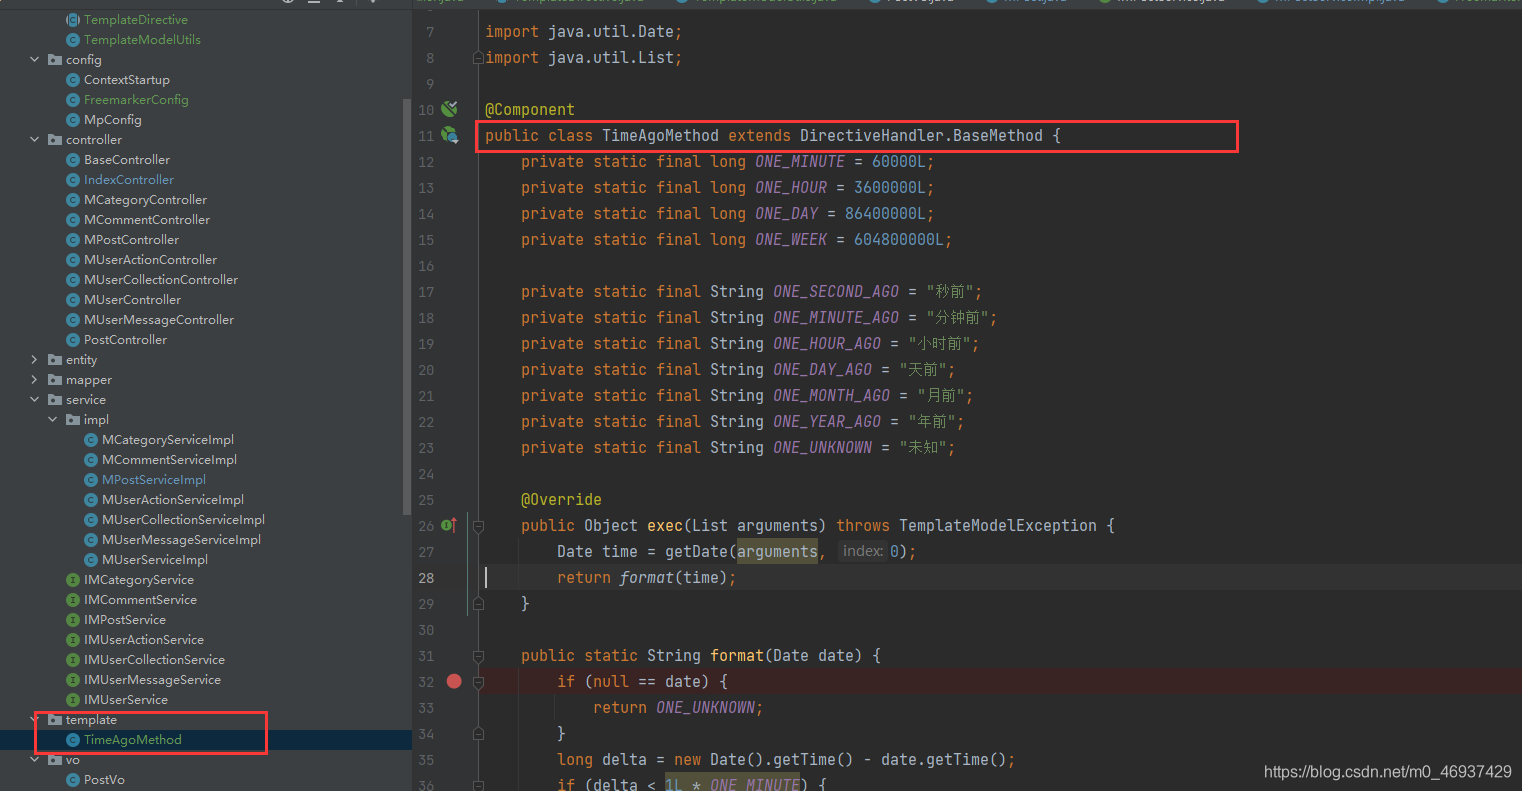Open MUserMessageServiceImpl file
Screen dimensions: 1522x791
coord(181,540)
